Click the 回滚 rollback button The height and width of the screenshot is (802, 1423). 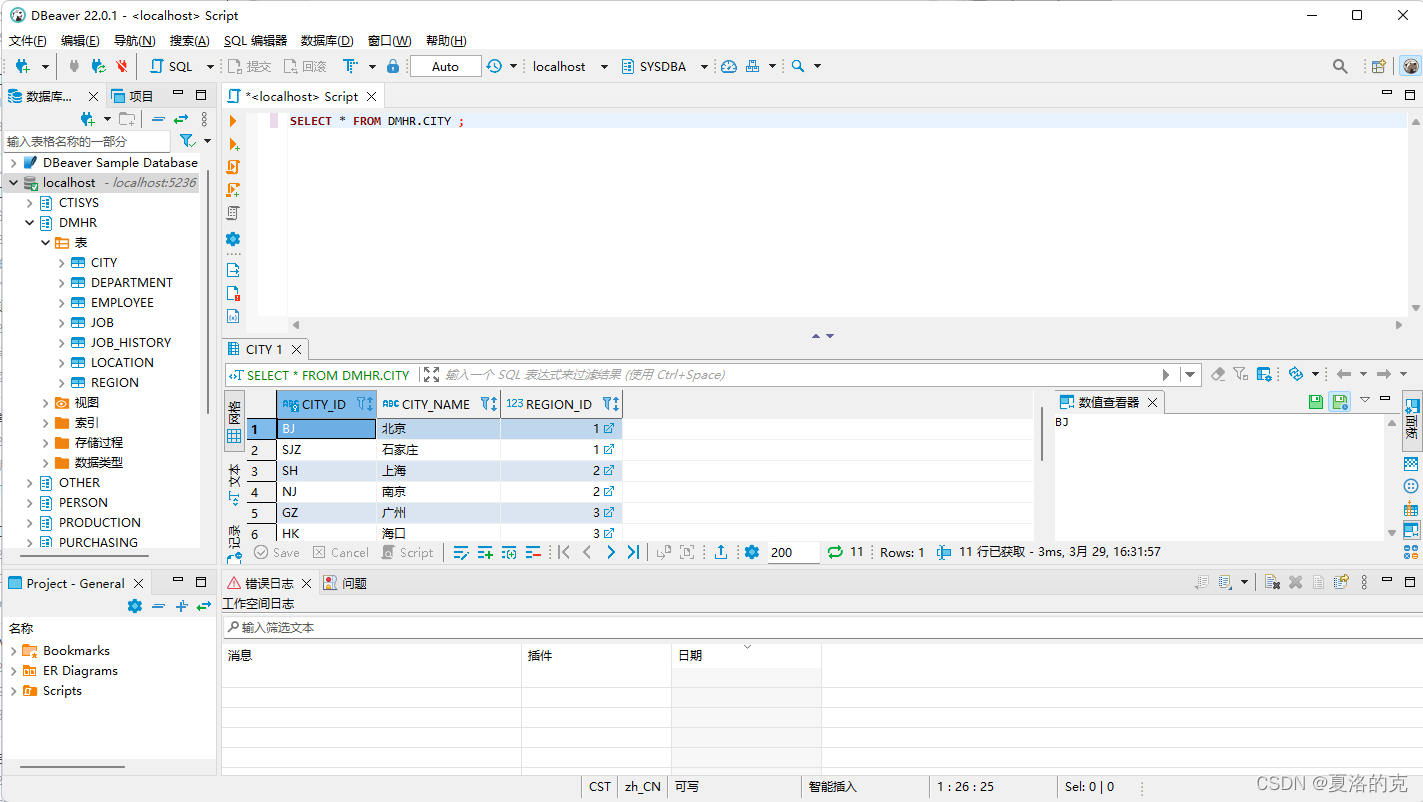[305, 66]
